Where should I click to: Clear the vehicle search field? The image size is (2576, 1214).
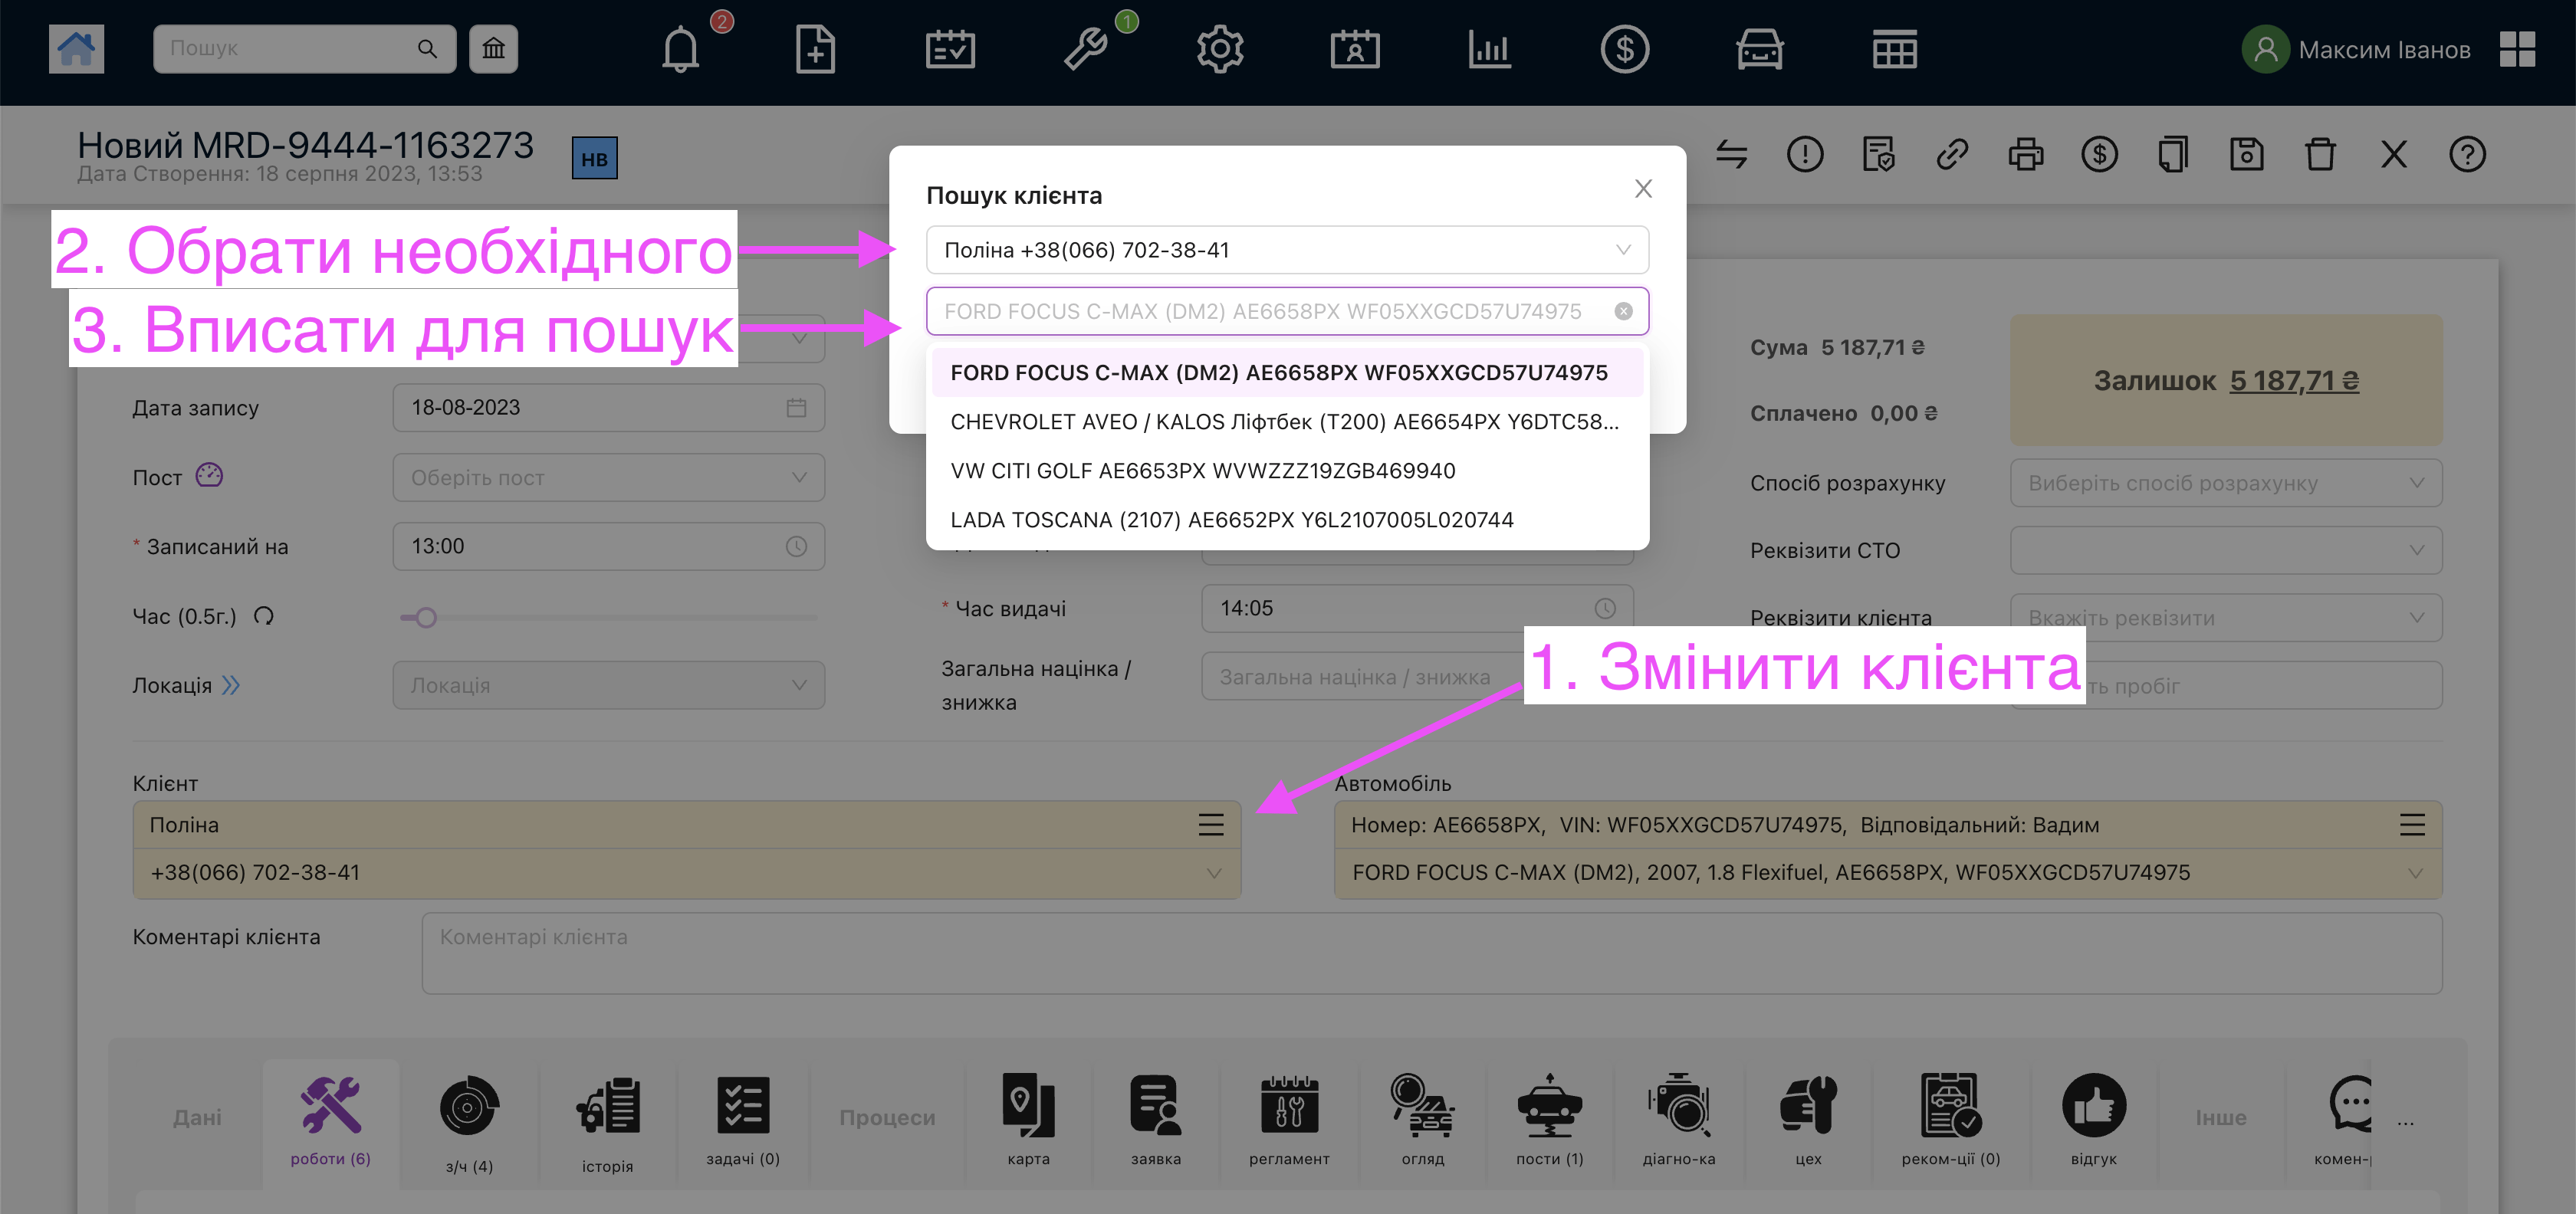pyautogui.click(x=1623, y=312)
